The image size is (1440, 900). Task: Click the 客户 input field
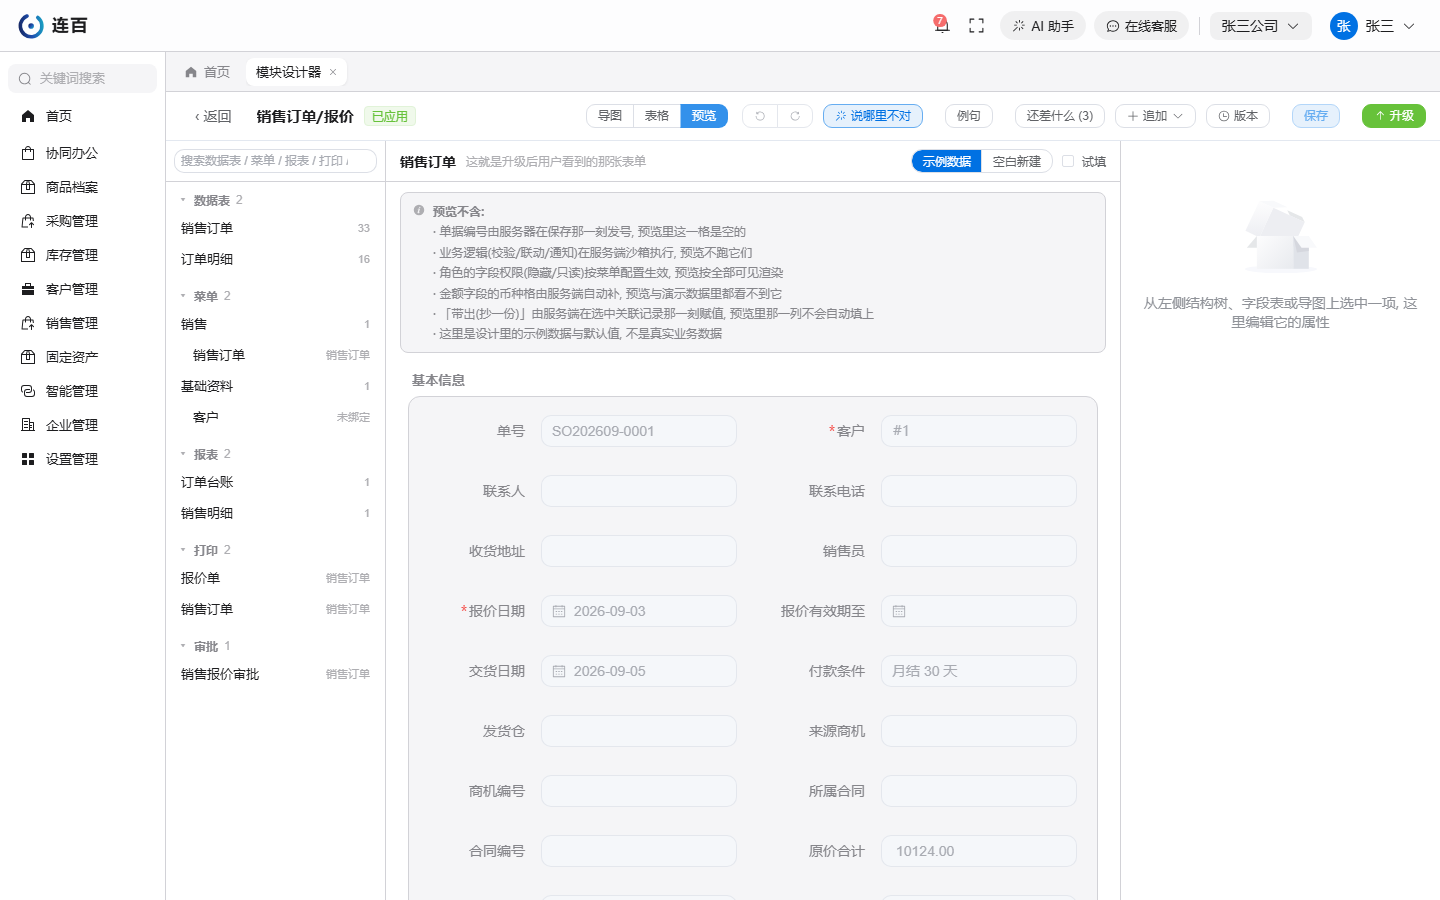click(x=979, y=431)
